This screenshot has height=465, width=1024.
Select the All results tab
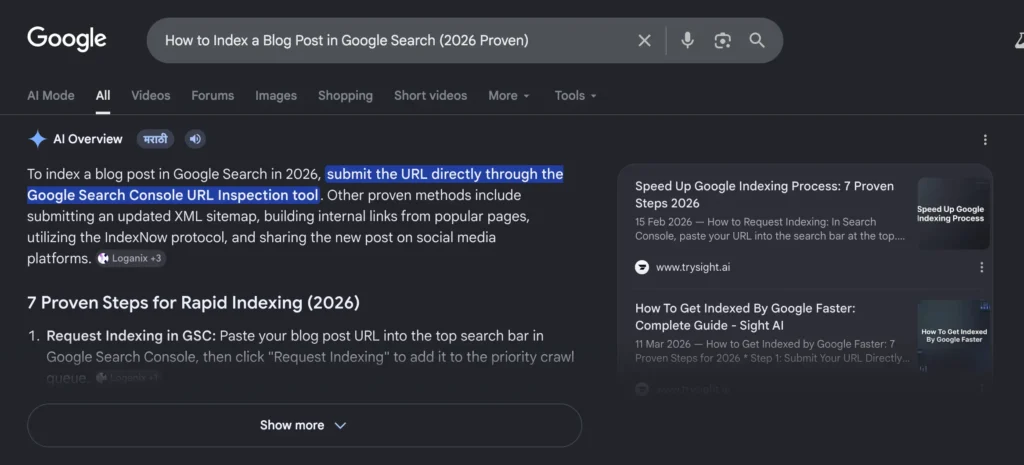pos(103,95)
